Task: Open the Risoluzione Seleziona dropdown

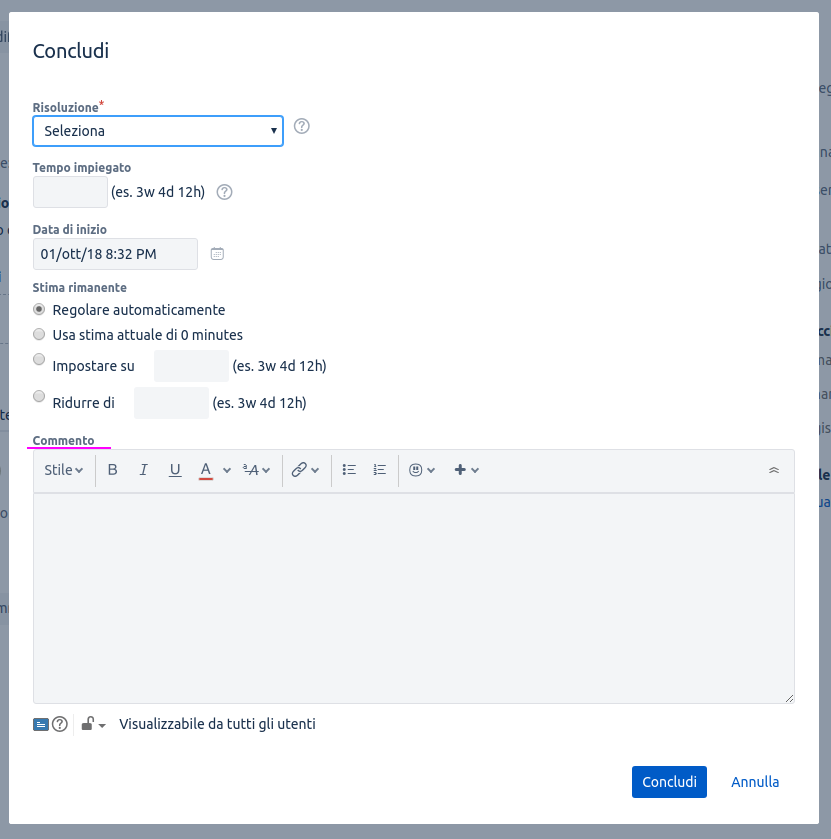Action: 158,131
